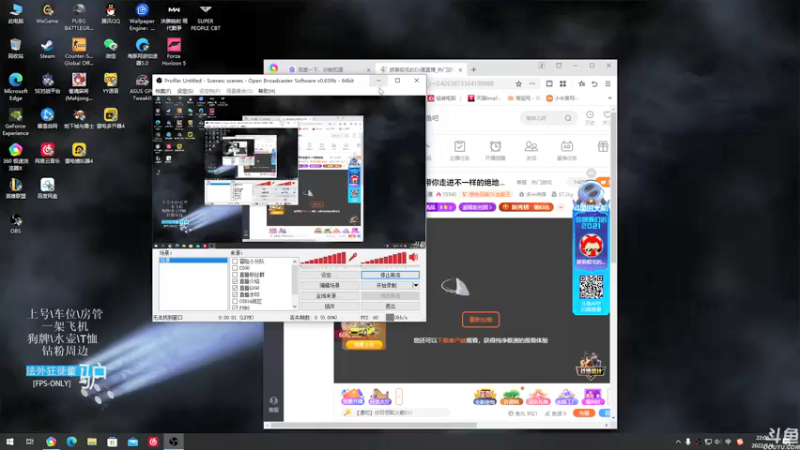Toggle the PUBG source checkbox
The width and height of the screenshot is (800, 450).
click(x=235, y=308)
